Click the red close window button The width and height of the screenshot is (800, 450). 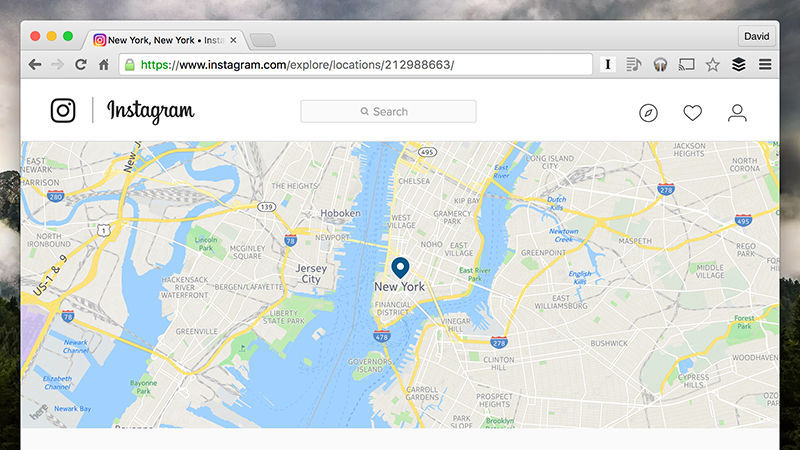35,36
